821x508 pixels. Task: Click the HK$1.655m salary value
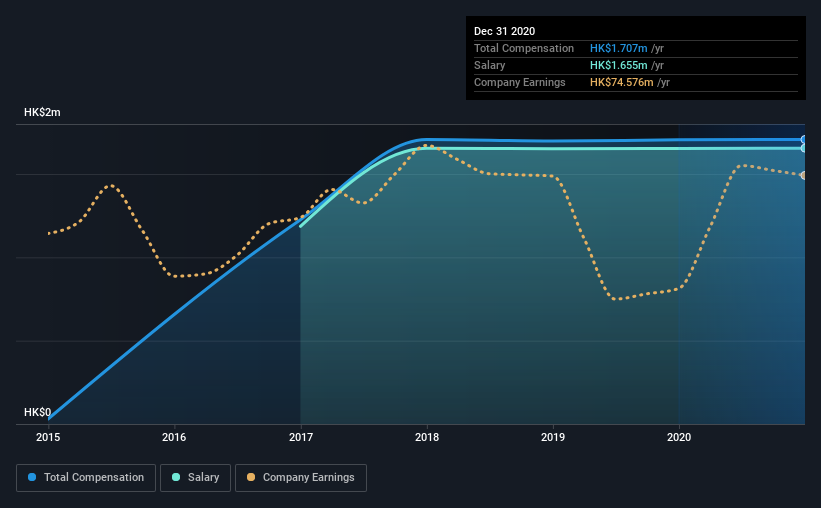click(618, 65)
